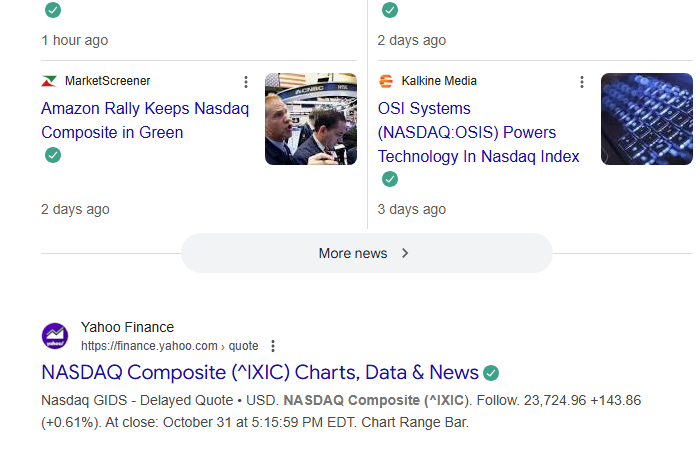Click the green checkmark above '1 hour ago'

(x=53, y=10)
